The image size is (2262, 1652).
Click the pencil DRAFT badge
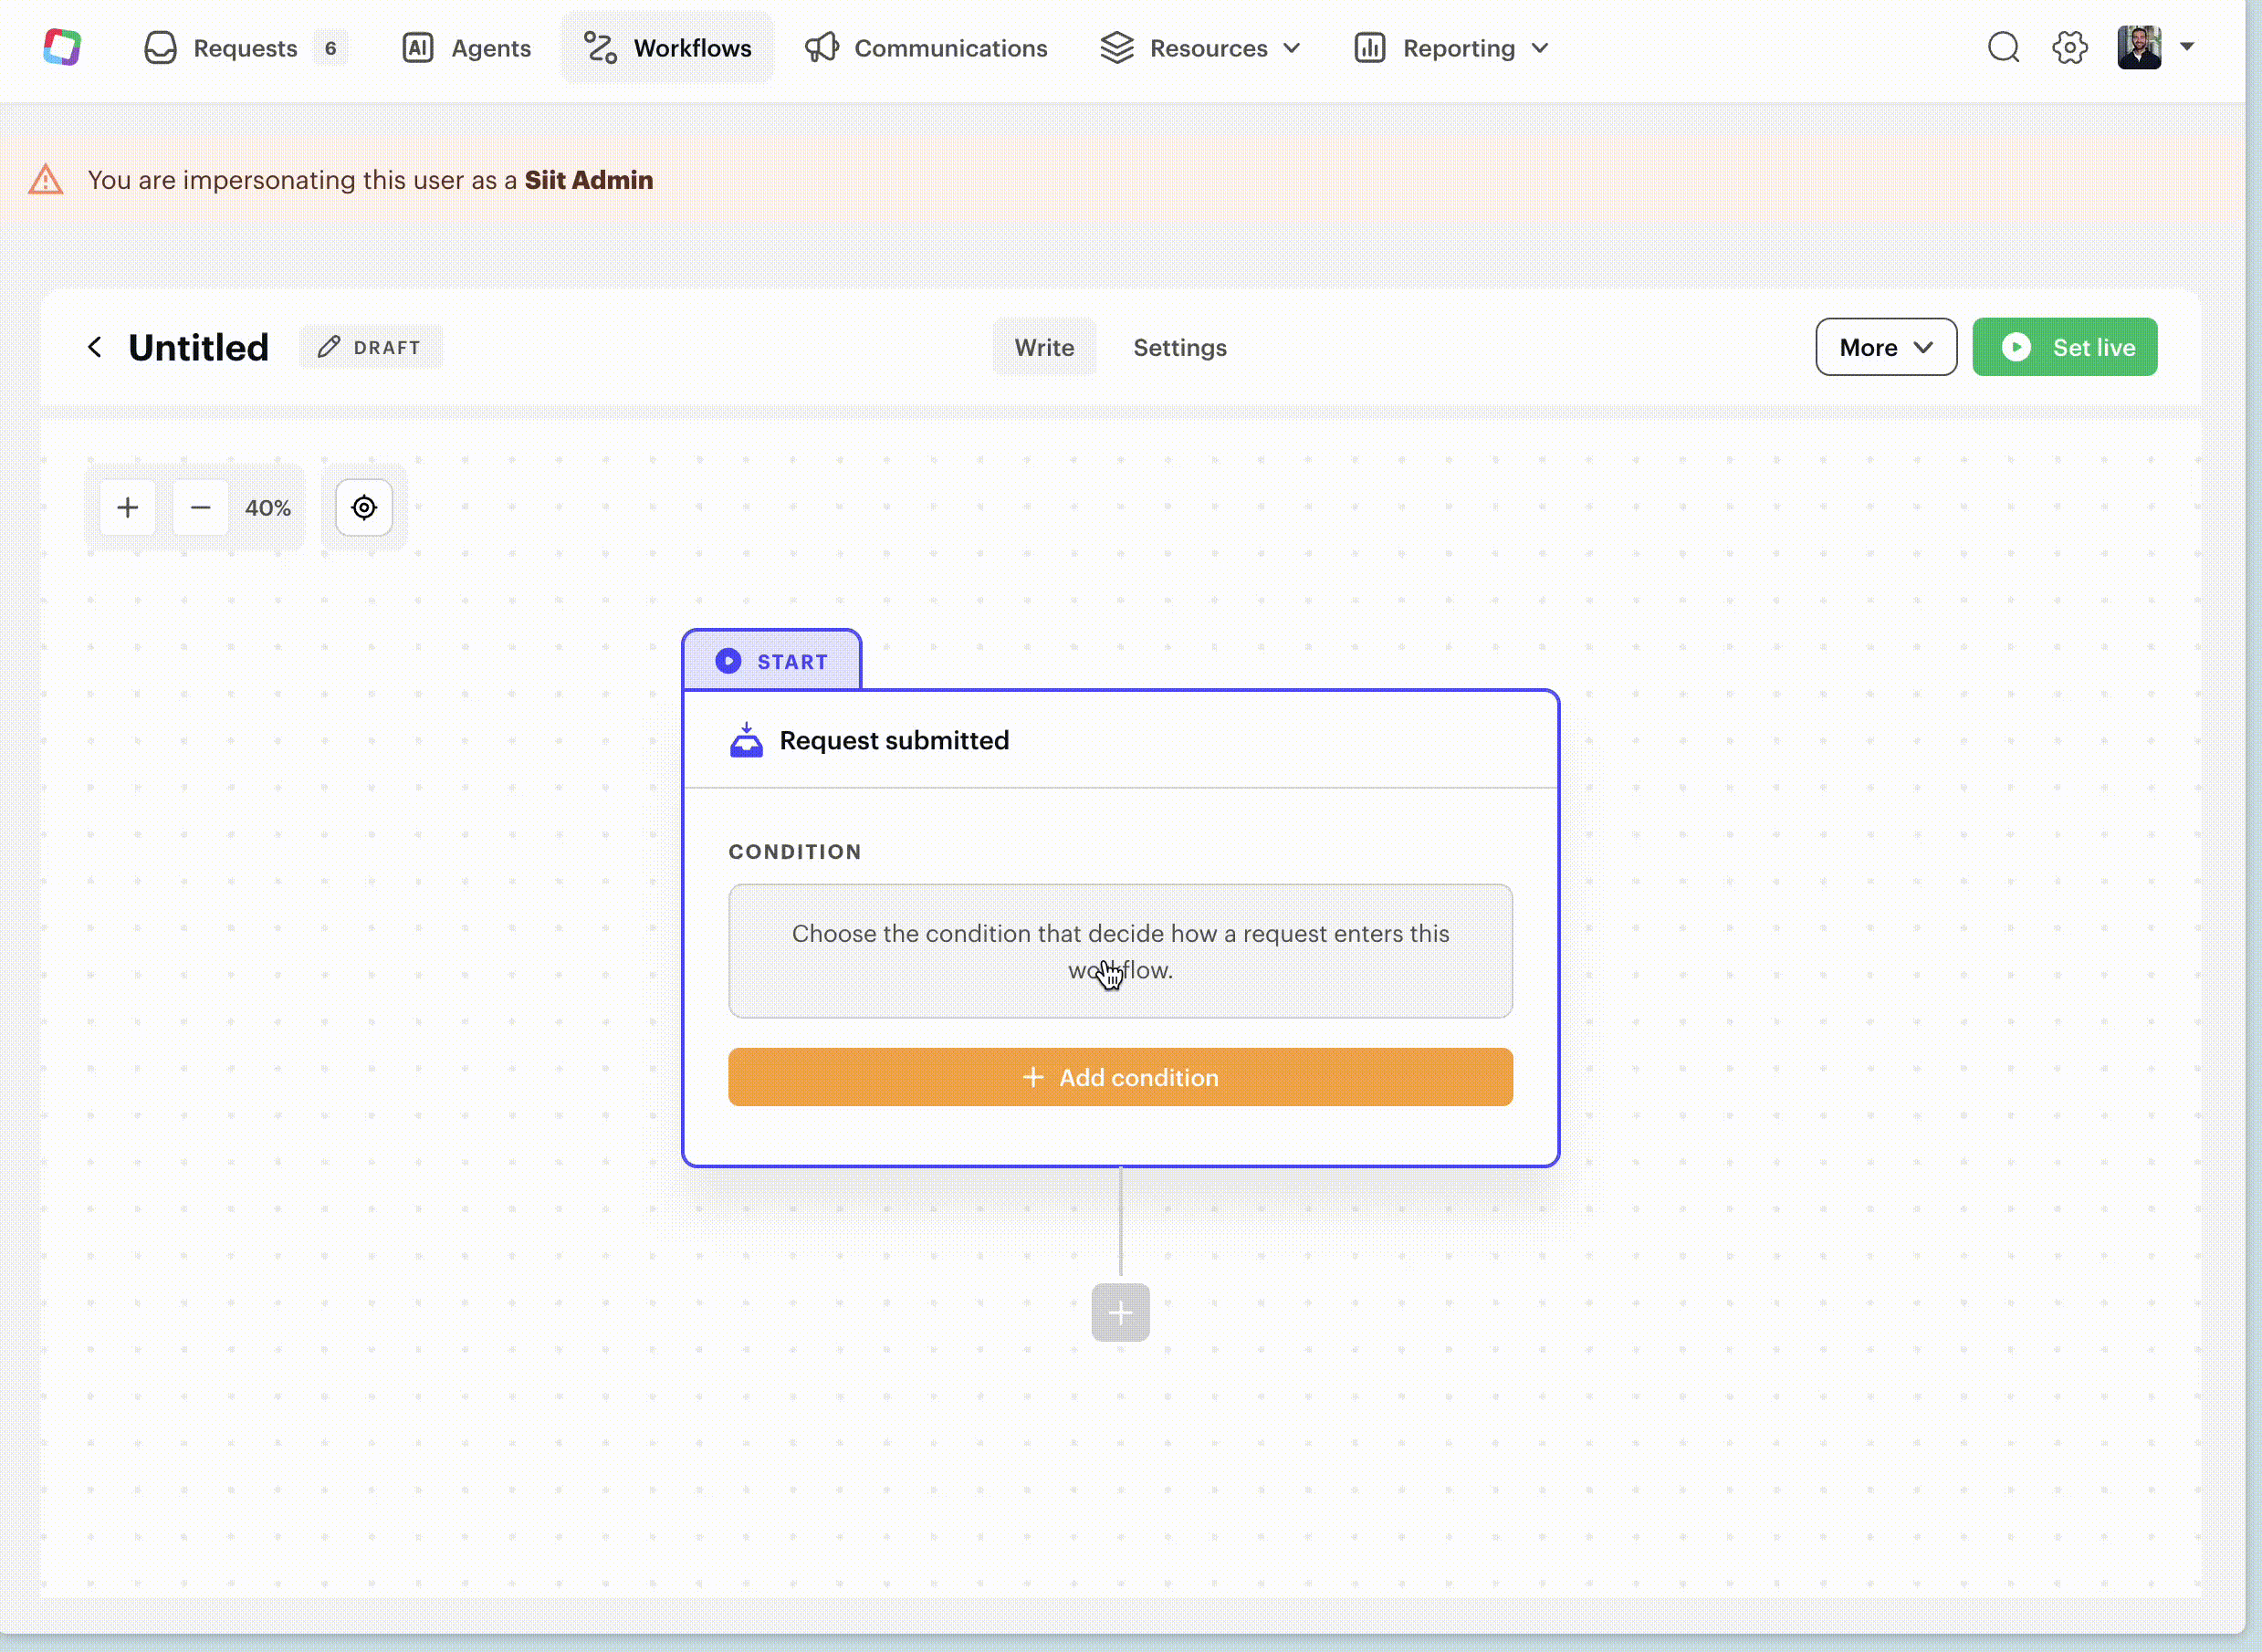pos(370,347)
